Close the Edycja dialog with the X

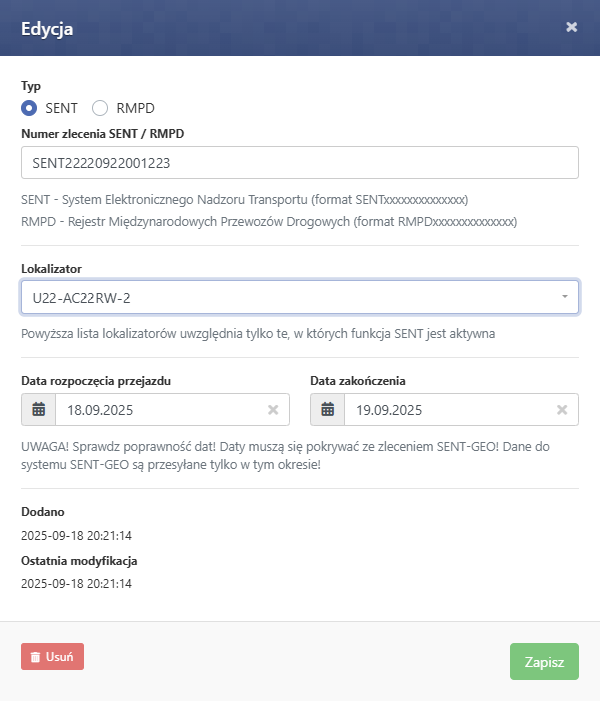[571, 27]
